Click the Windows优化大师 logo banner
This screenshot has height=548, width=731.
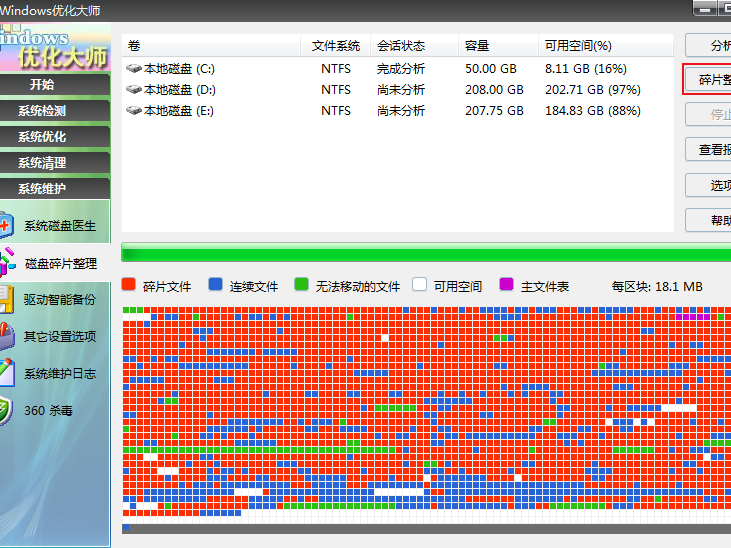click(x=55, y=48)
